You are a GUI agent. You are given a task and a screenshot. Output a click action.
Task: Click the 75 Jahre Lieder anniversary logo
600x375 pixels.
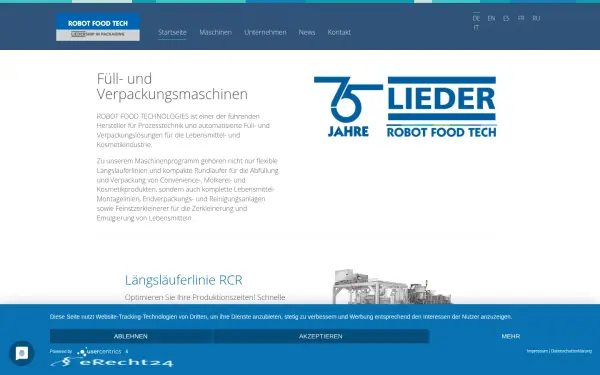(405, 107)
